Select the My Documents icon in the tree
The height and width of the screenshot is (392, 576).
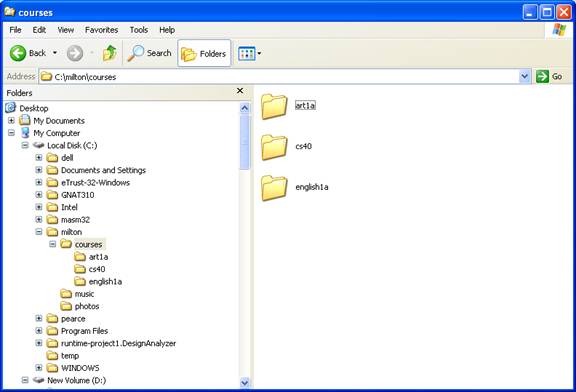(25, 120)
